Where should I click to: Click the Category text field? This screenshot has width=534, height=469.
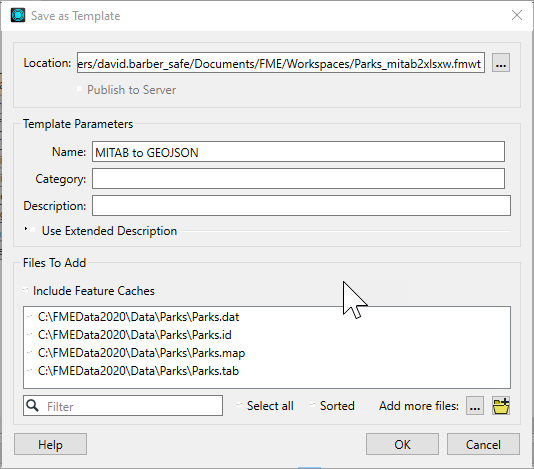point(298,179)
